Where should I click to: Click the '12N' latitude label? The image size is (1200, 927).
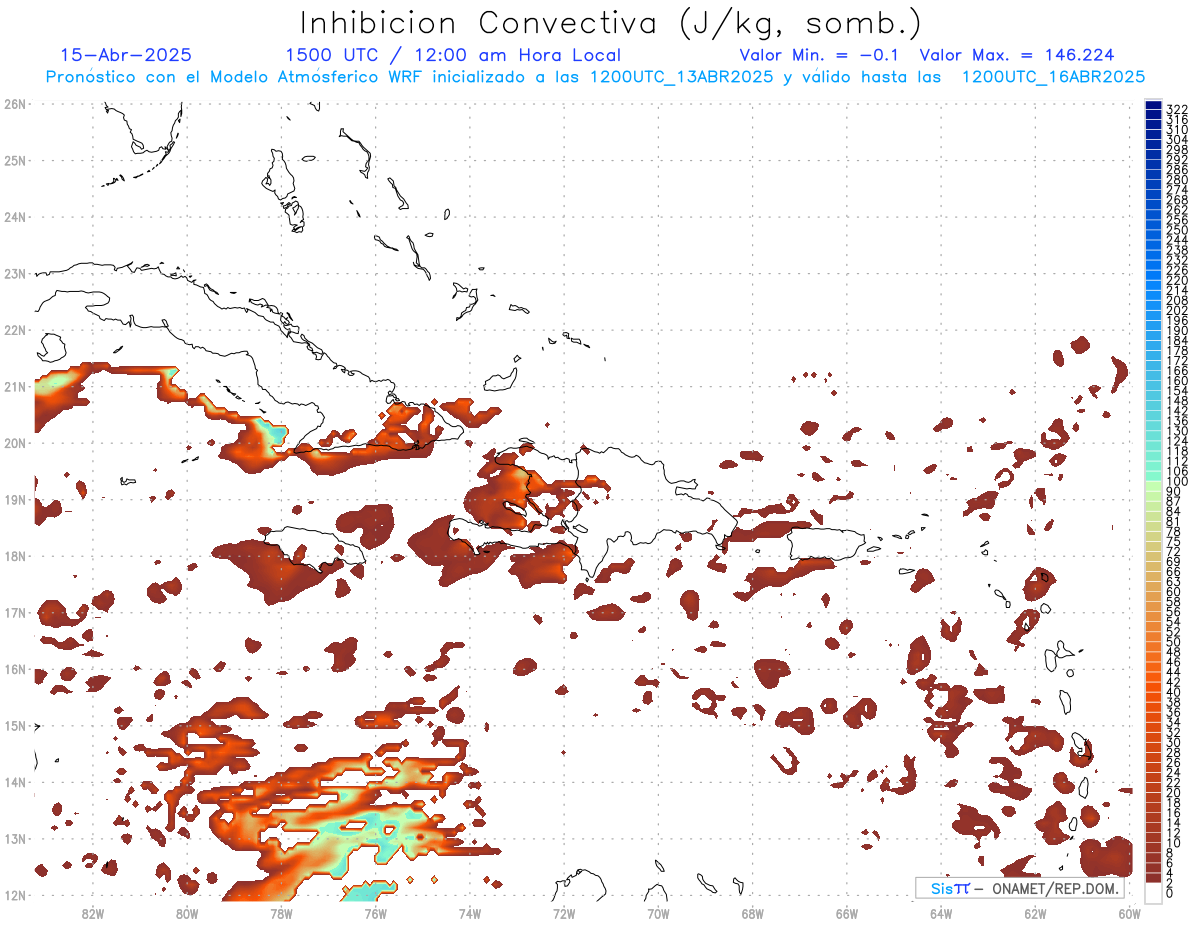click(x=15, y=895)
